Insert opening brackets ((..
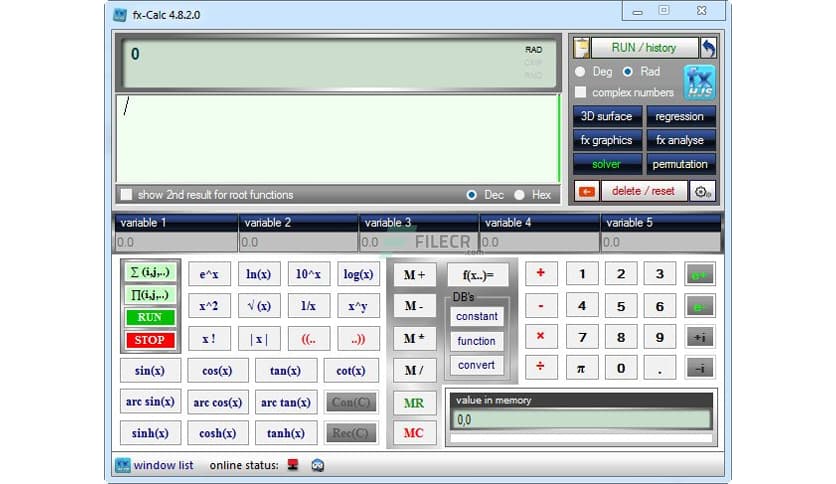This screenshot has width=836, height=484. click(x=308, y=338)
